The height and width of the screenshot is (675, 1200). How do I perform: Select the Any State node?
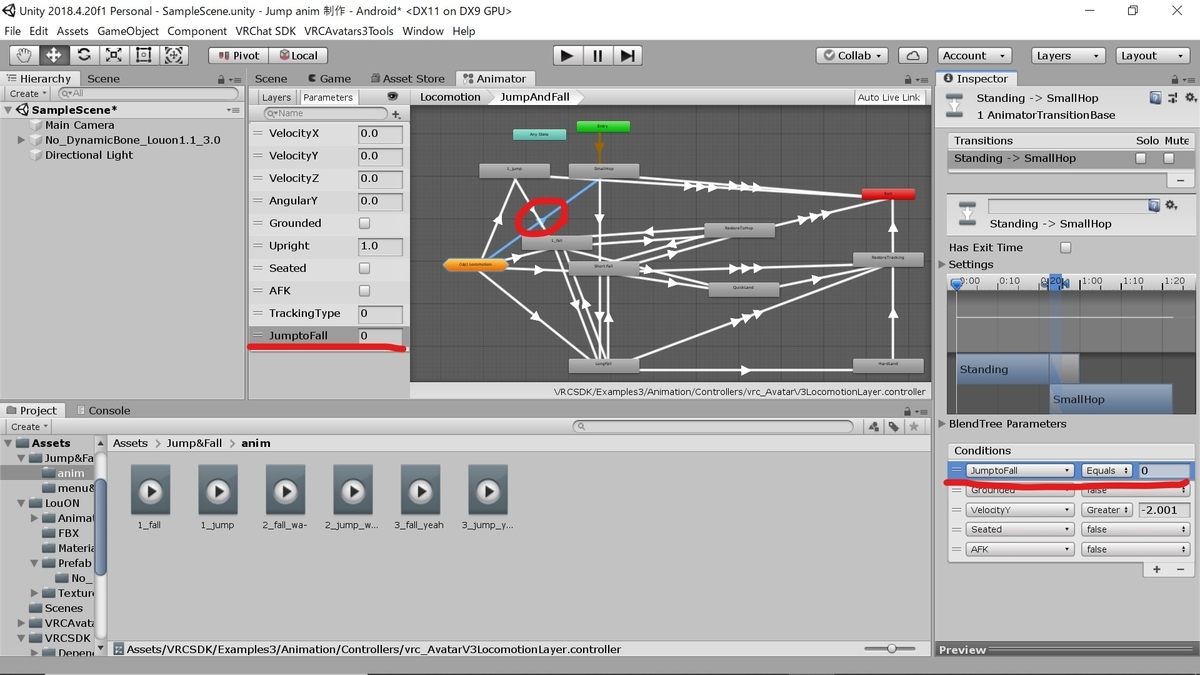[539, 134]
